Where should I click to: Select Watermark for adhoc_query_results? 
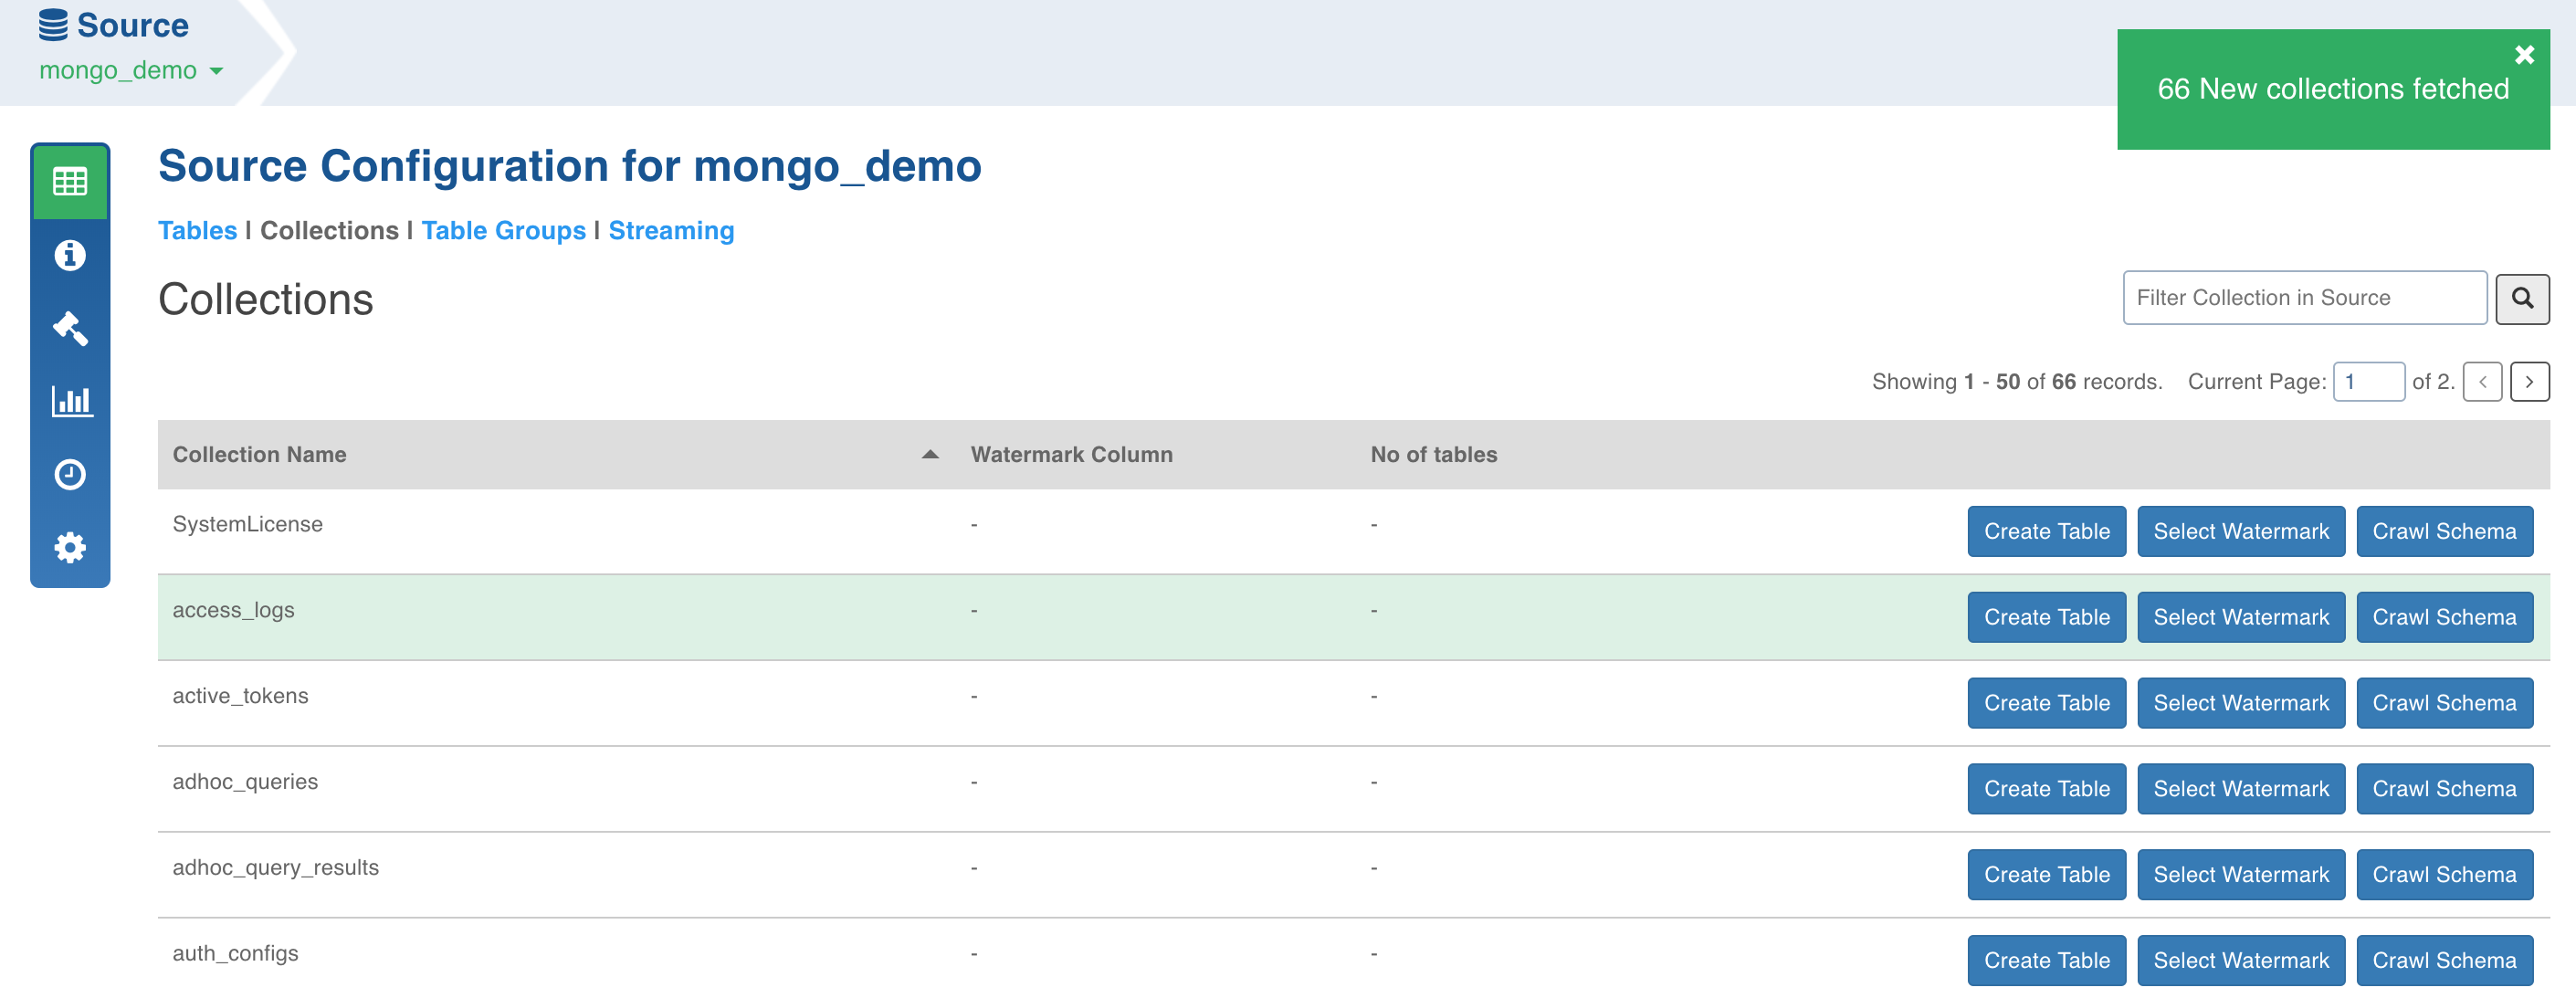(x=2240, y=876)
